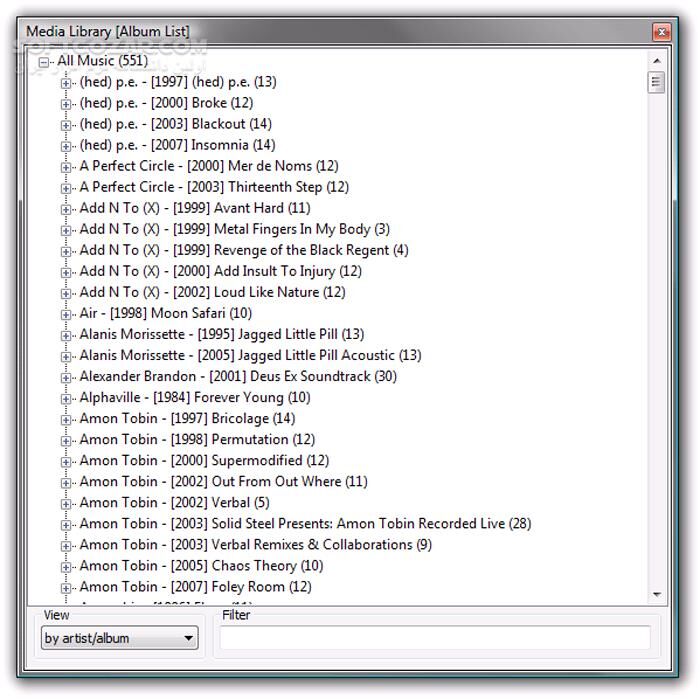Expand Permutation (12) node
The width and height of the screenshot is (700, 699).
66,441
